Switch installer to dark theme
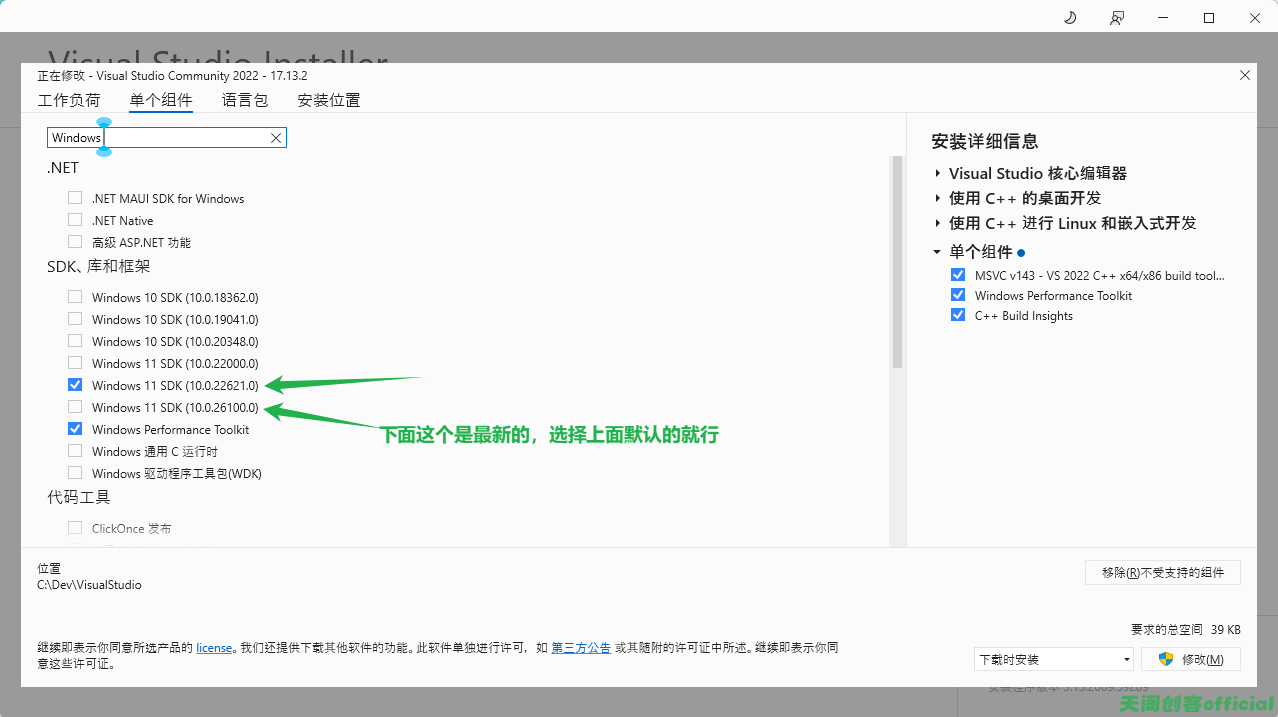Viewport: 1278px width, 717px height. pos(1069,17)
